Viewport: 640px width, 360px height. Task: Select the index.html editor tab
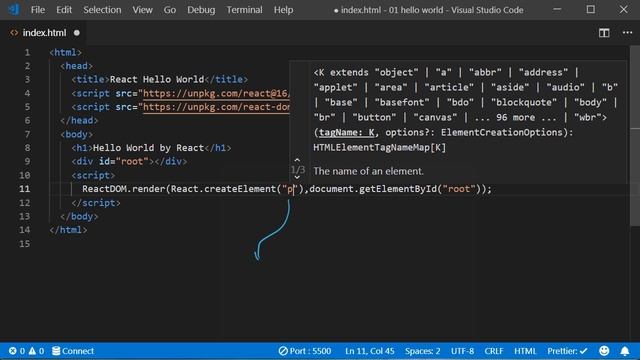click(x=44, y=33)
